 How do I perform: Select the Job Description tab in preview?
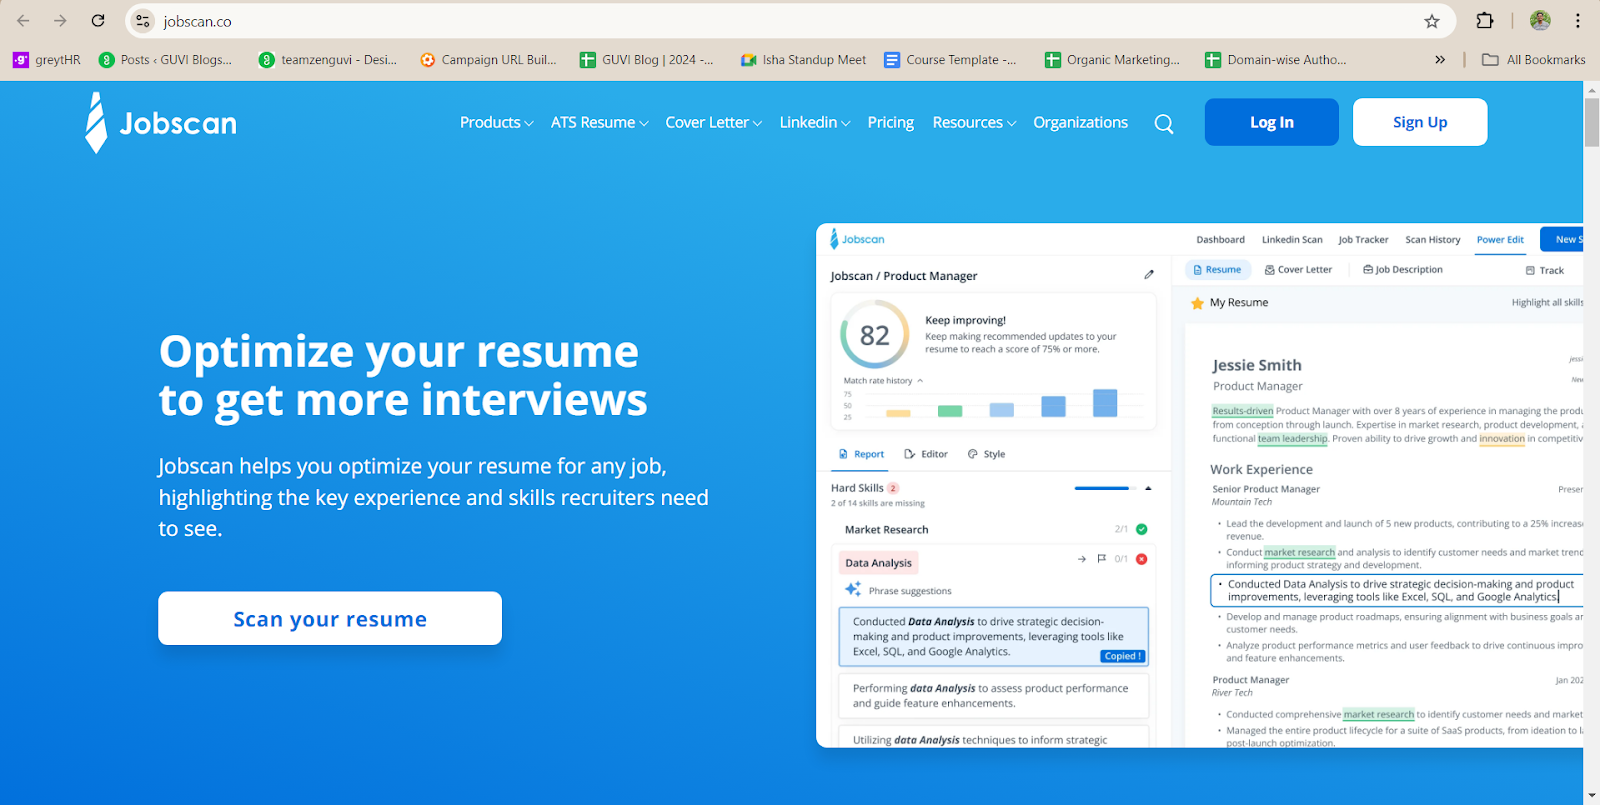[x=1403, y=270]
